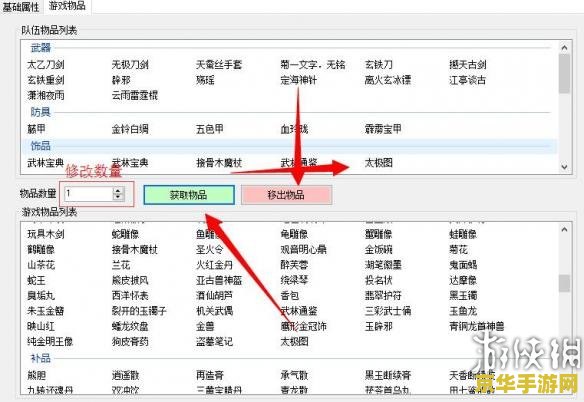
Task: Select 香包 in the game item list
Action: pos(290,296)
